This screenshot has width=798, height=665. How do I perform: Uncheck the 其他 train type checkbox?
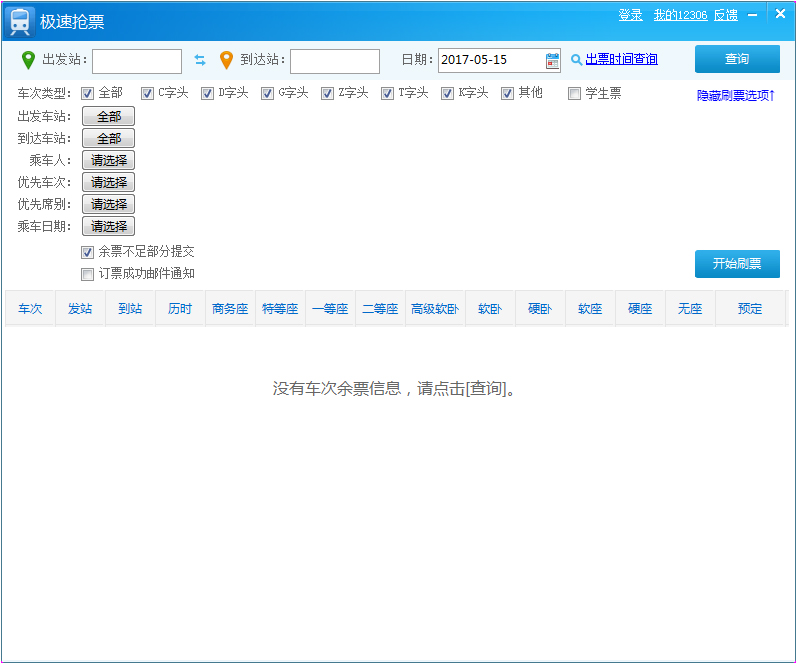point(507,94)
